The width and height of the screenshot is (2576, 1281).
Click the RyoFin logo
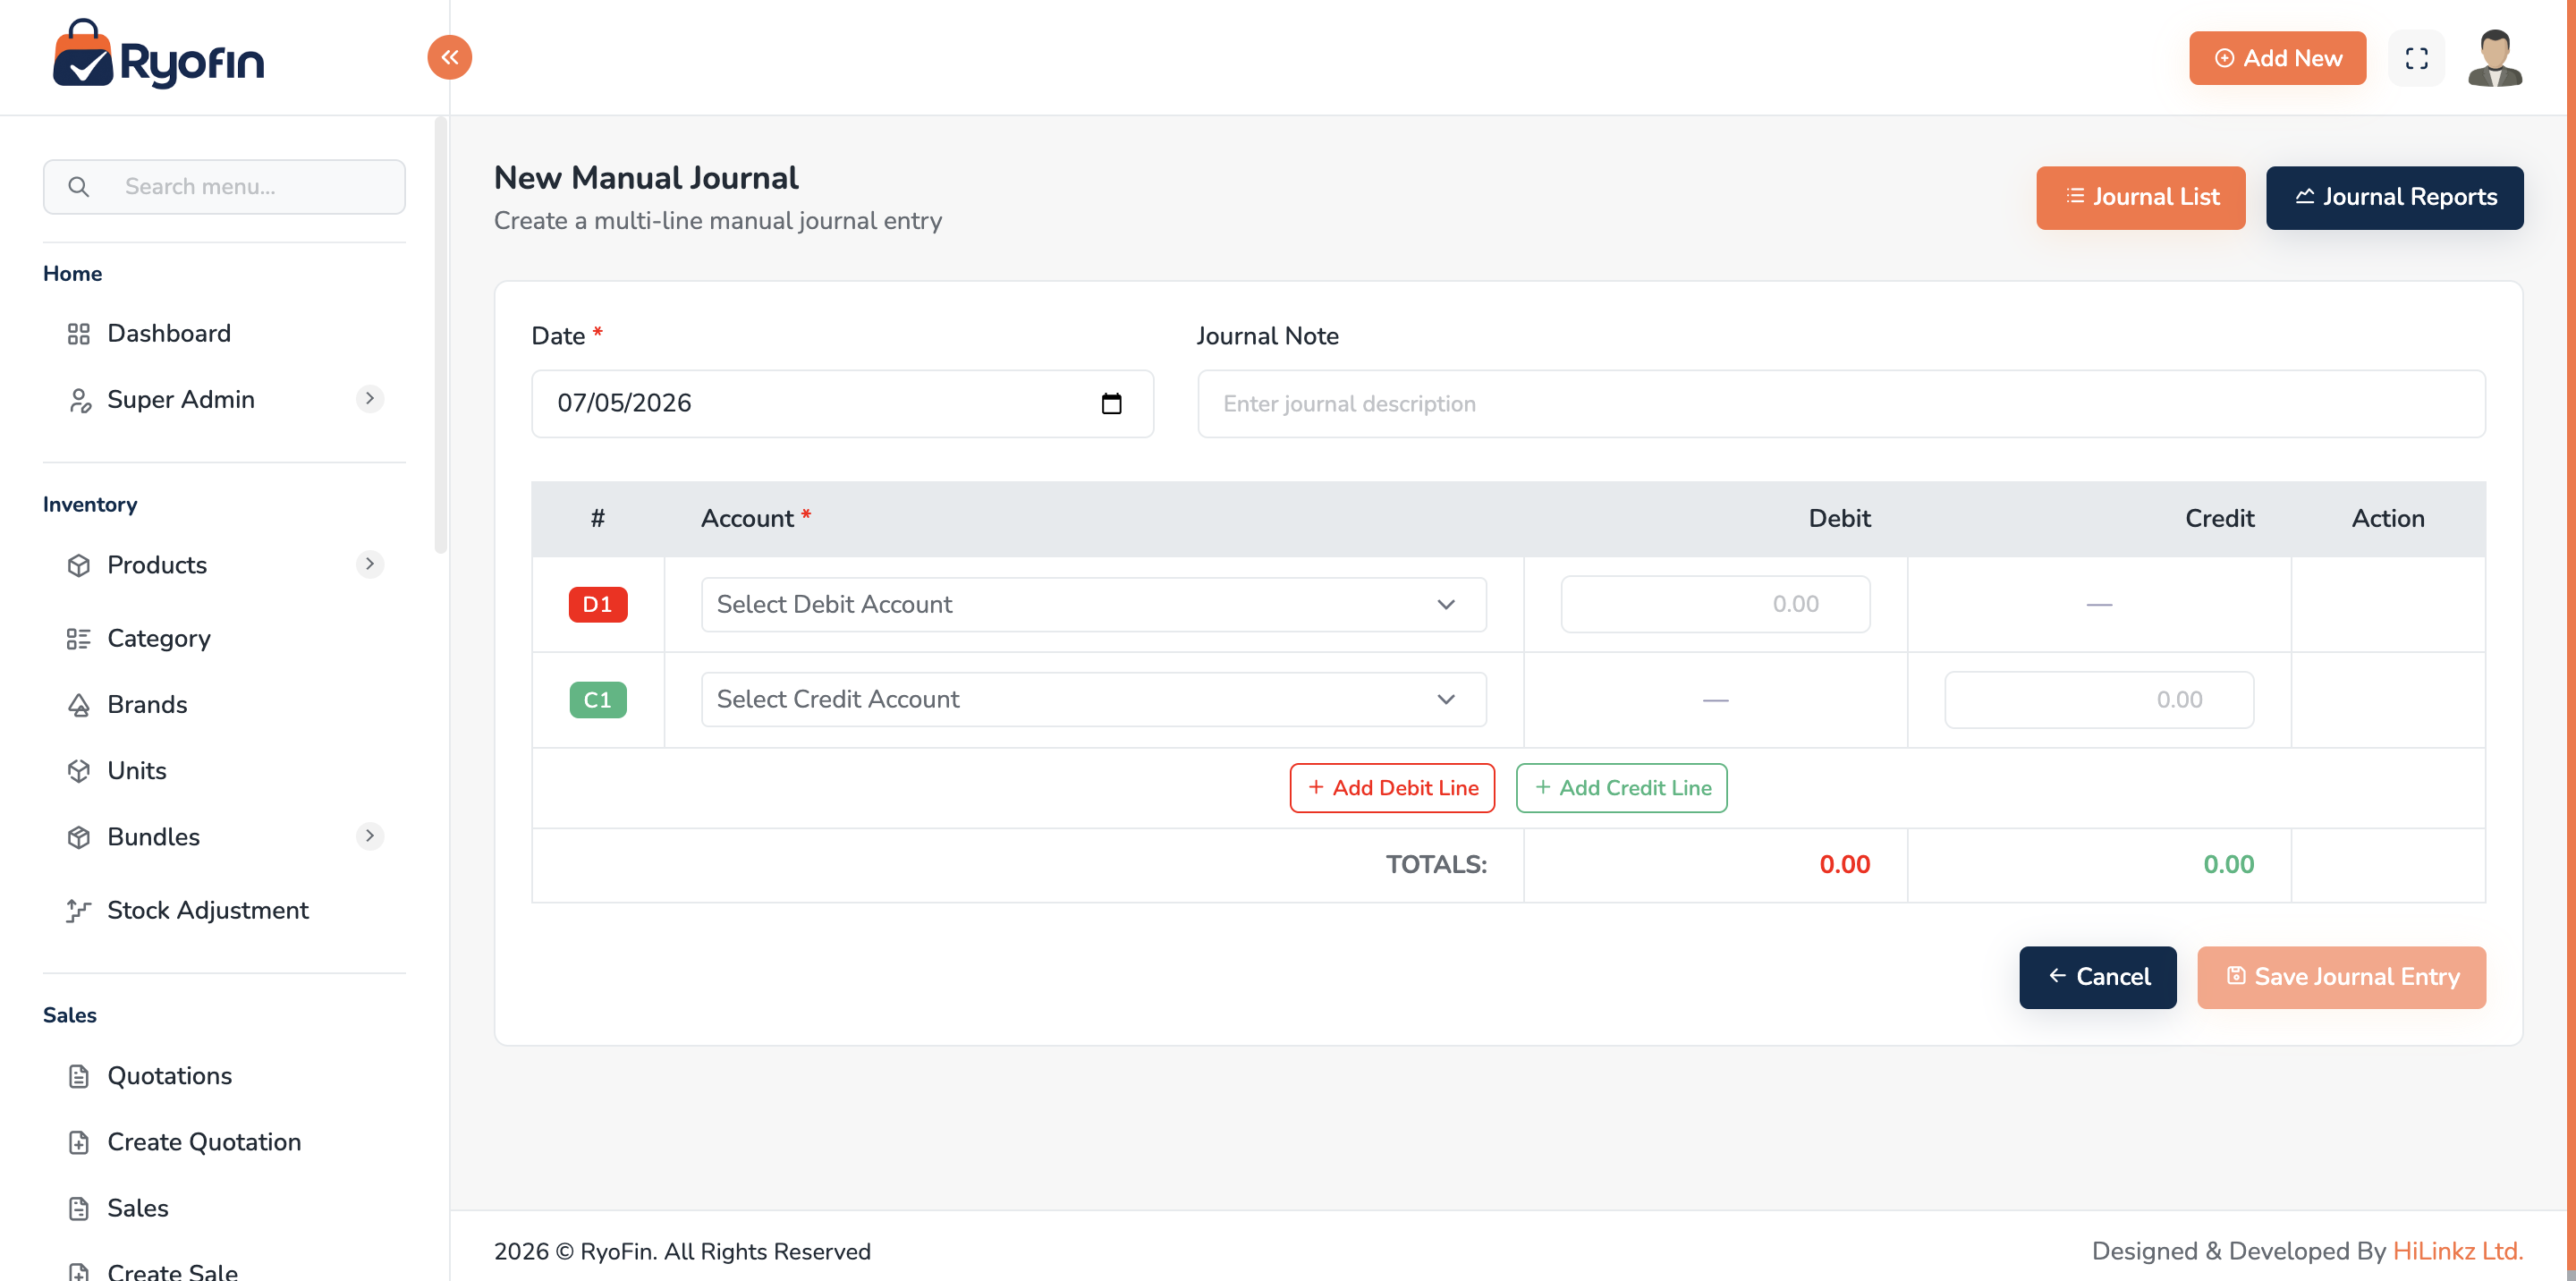coord(158,55)
